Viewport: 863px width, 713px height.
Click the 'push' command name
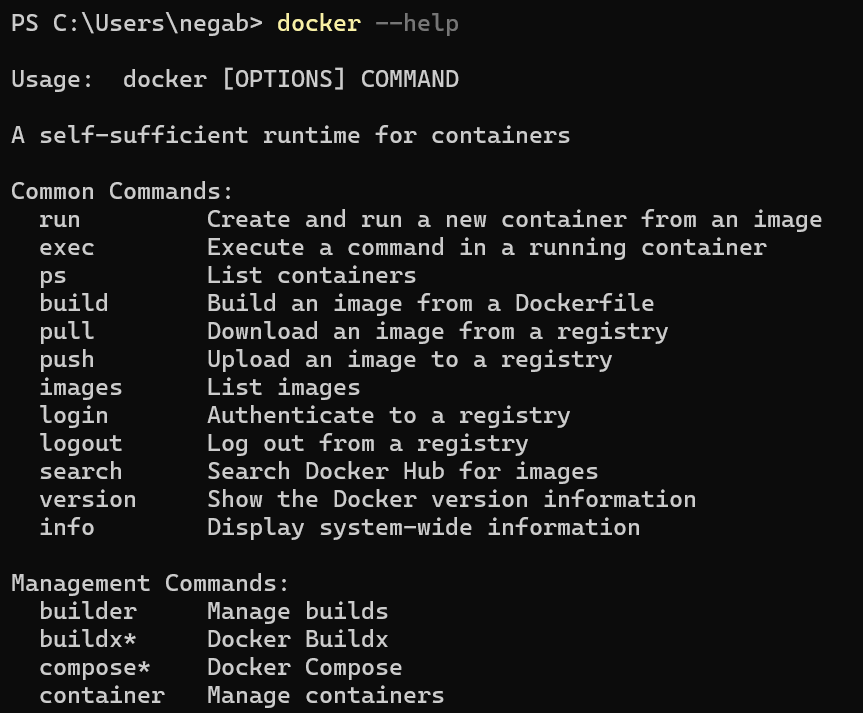pyautogui.click(x=67, y=360)
